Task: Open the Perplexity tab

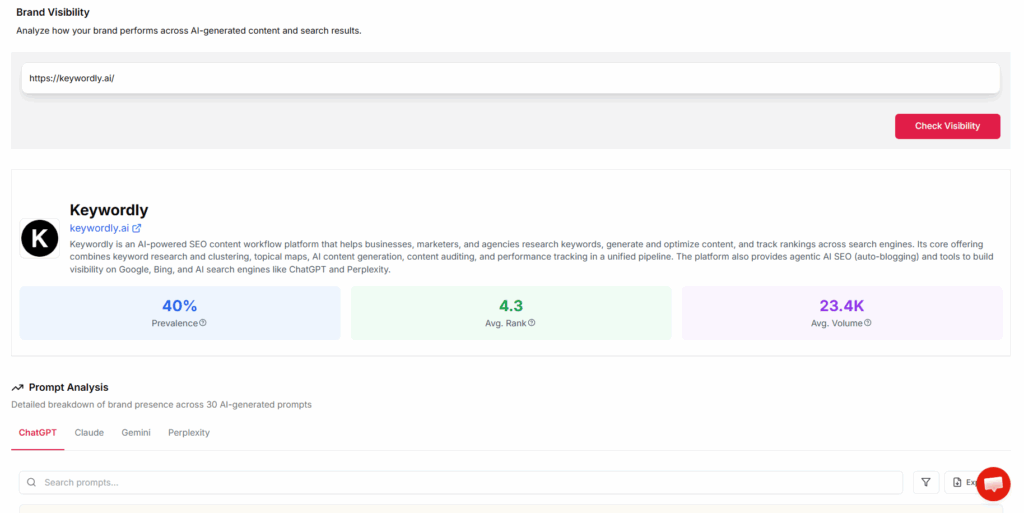Action: coord(189,433)
